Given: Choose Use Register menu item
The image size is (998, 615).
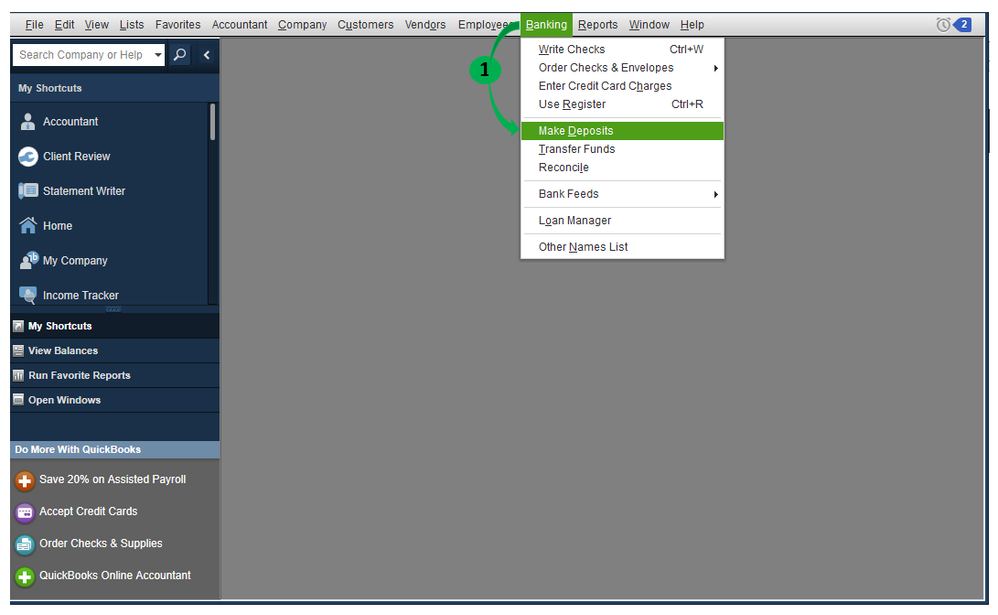Looking at the screenshot, I should coord(622,104).
